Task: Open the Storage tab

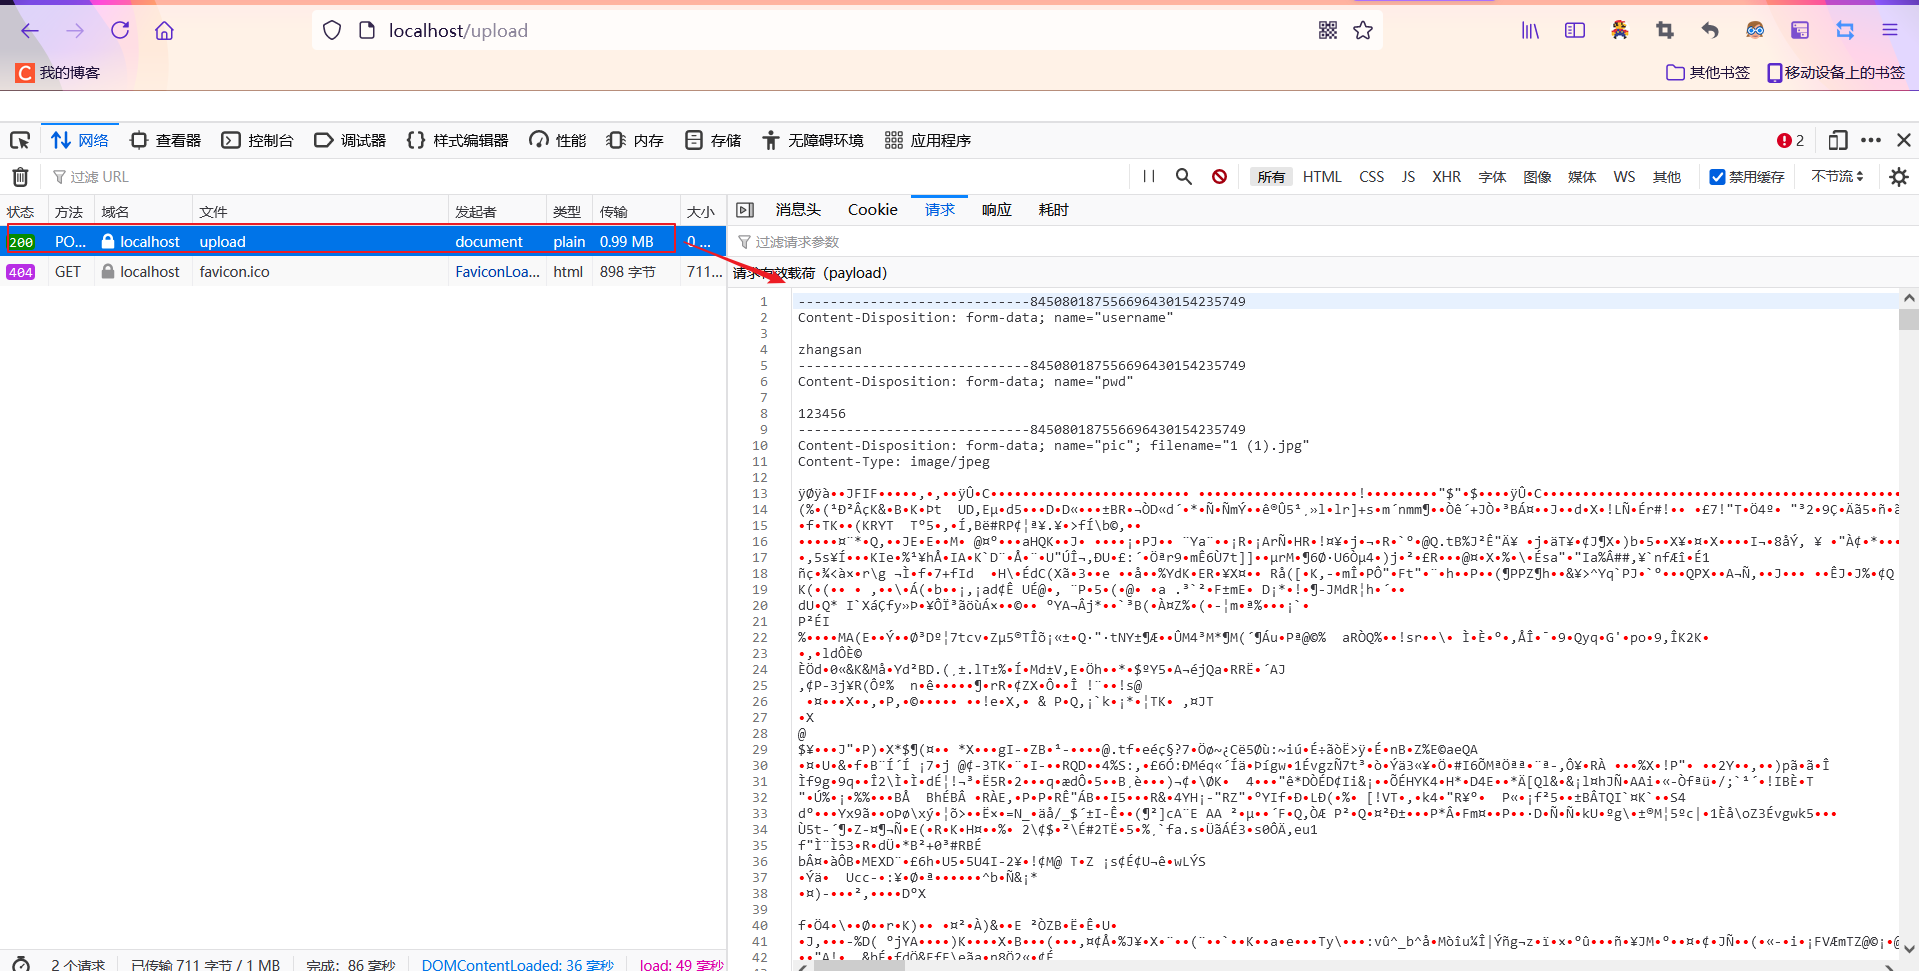Action: (713, 141)
